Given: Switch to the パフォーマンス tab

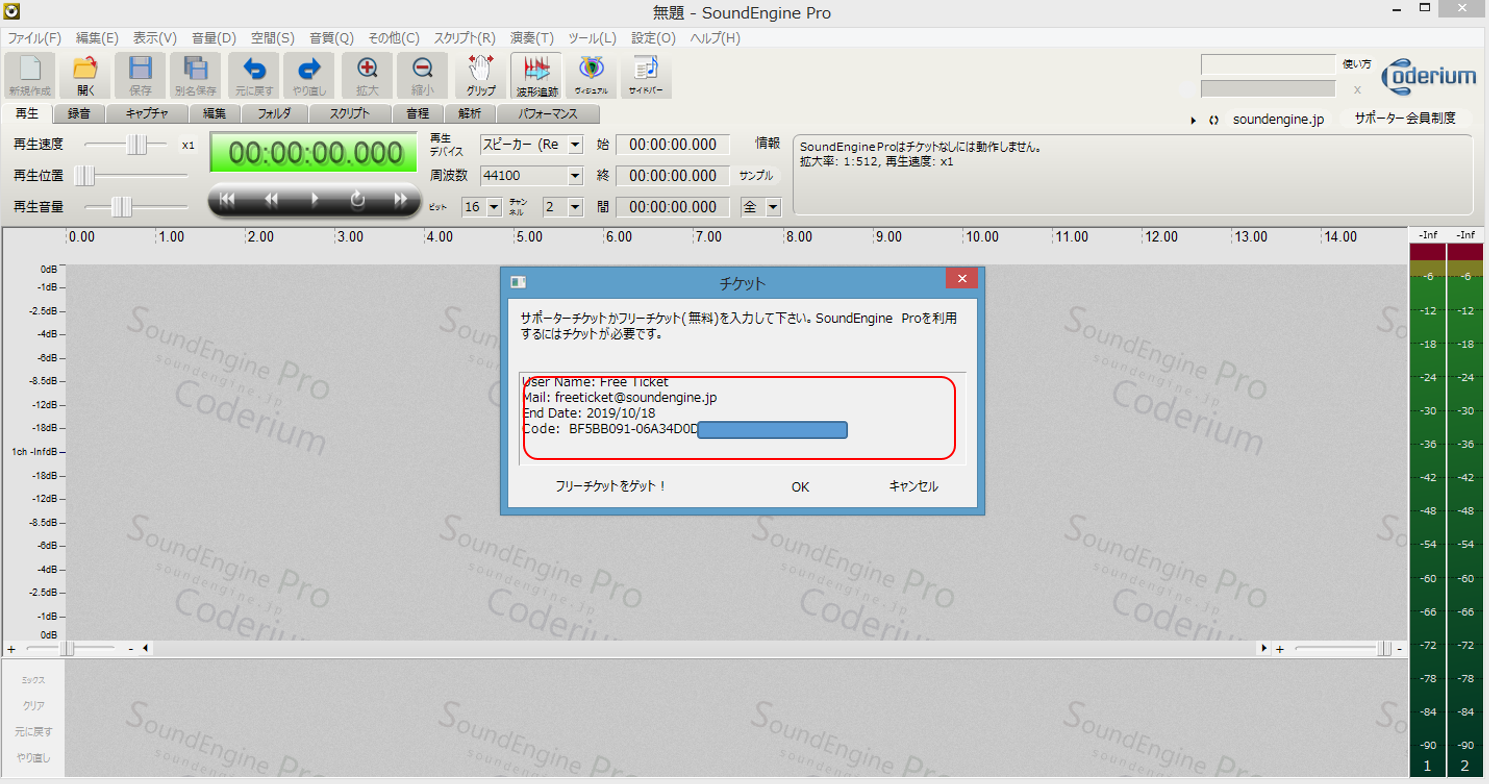Looking at the screenshot, I should [x=550, y=114].
